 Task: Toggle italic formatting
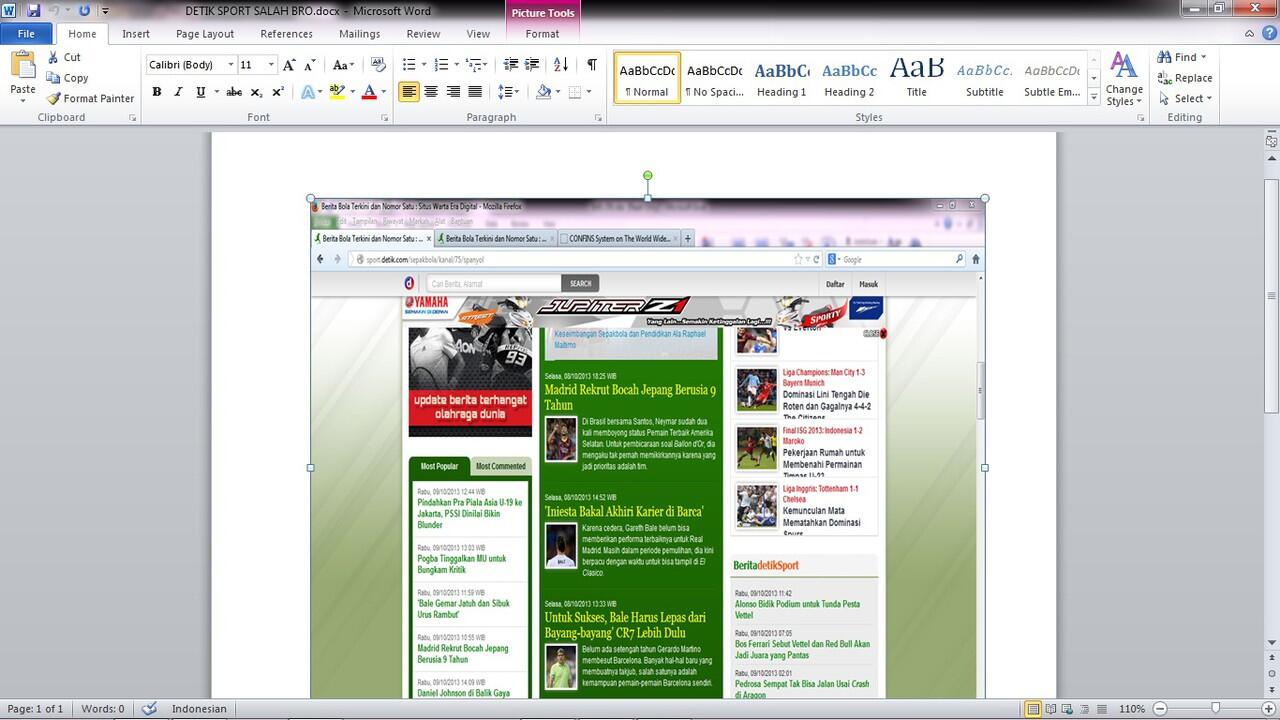click(178, 92)
